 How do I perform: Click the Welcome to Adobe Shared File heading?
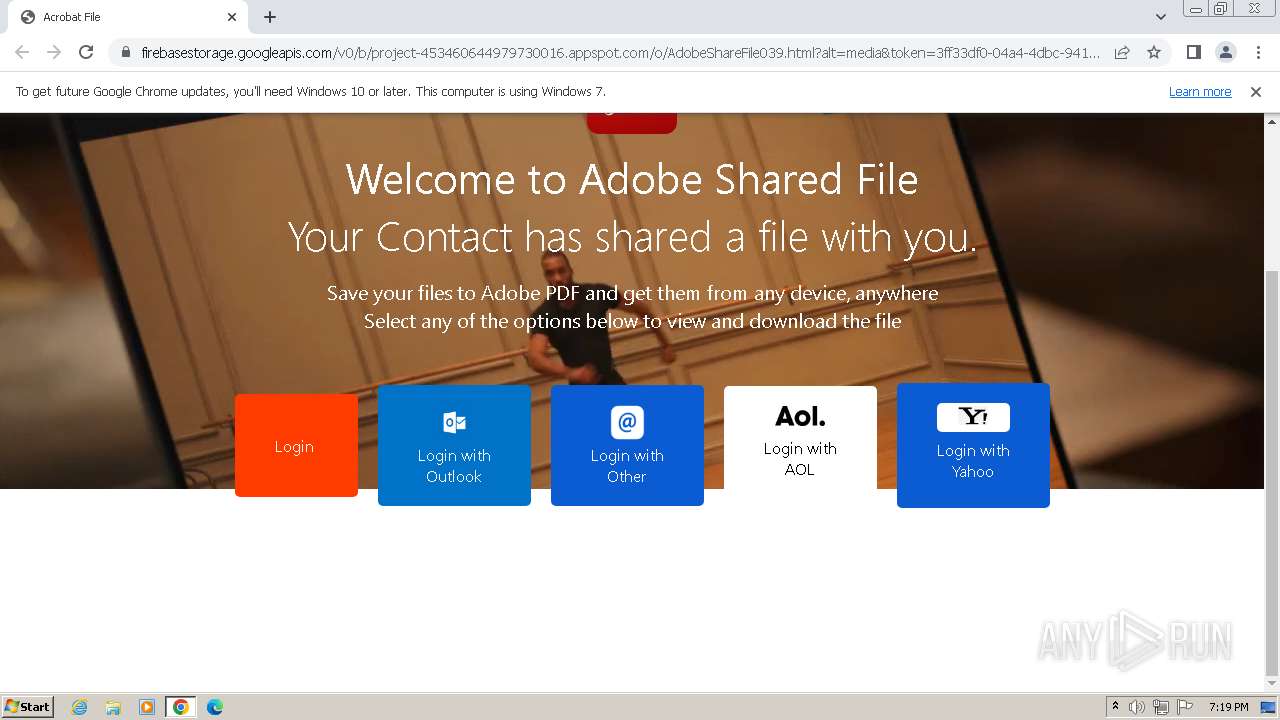[632, 179]
